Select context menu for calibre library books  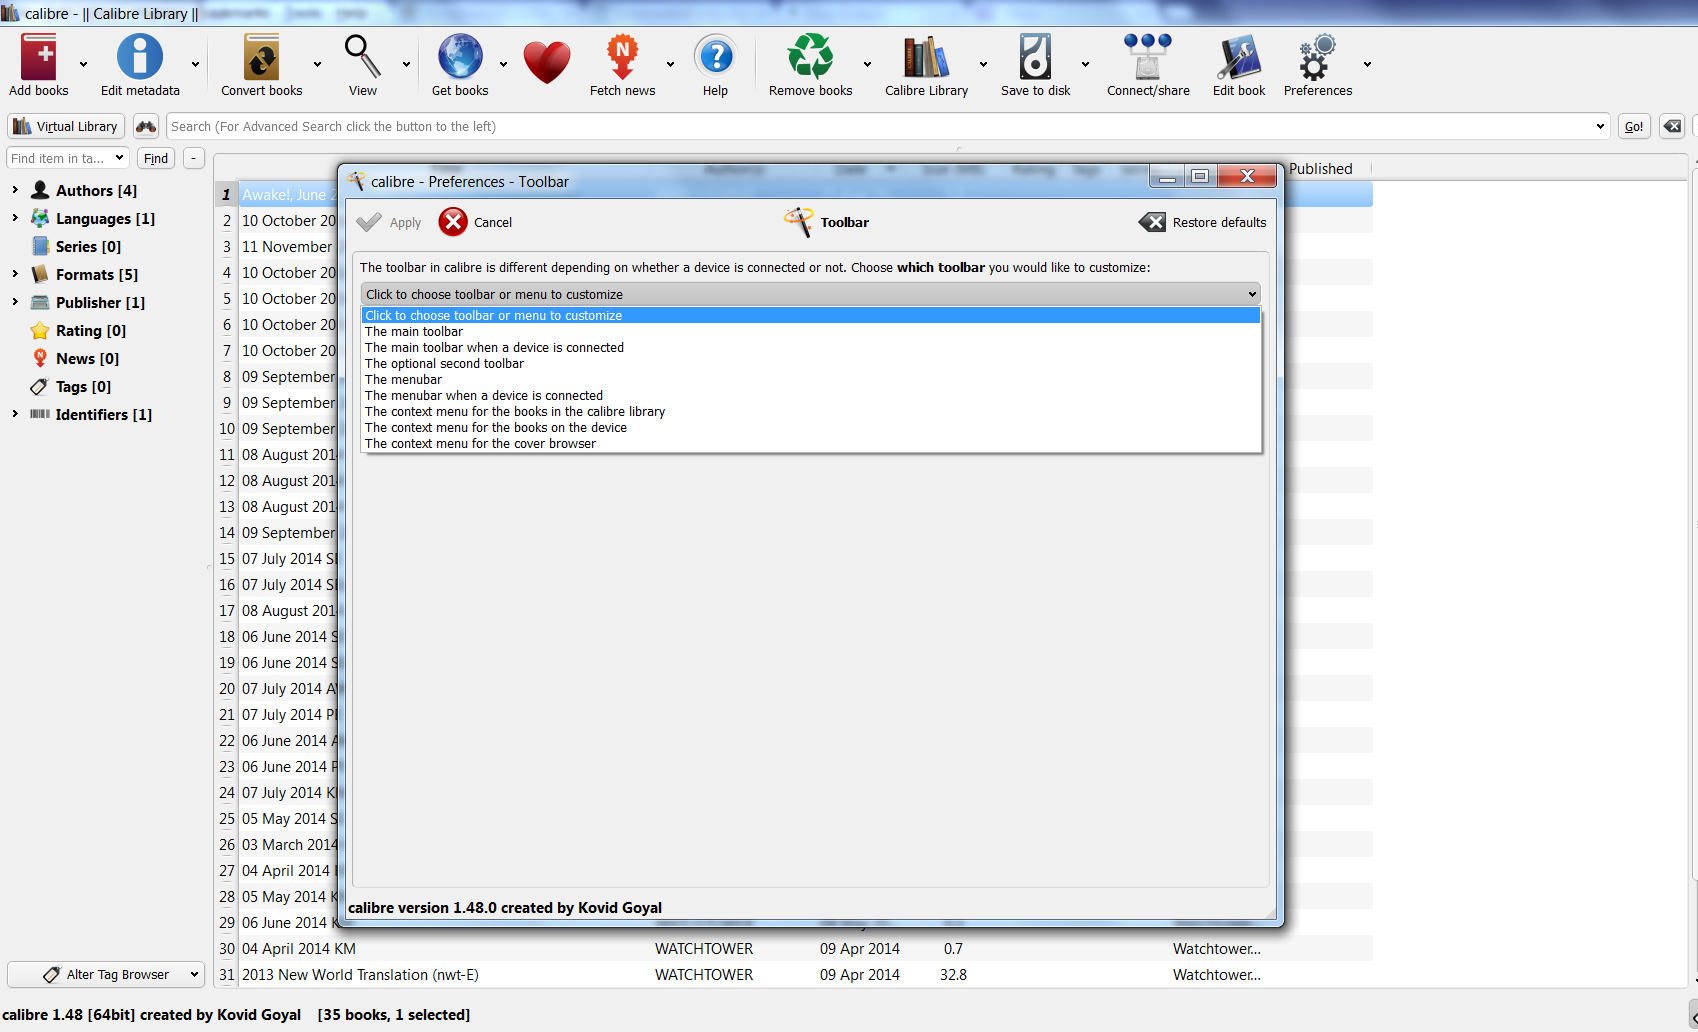coord(810,412)
